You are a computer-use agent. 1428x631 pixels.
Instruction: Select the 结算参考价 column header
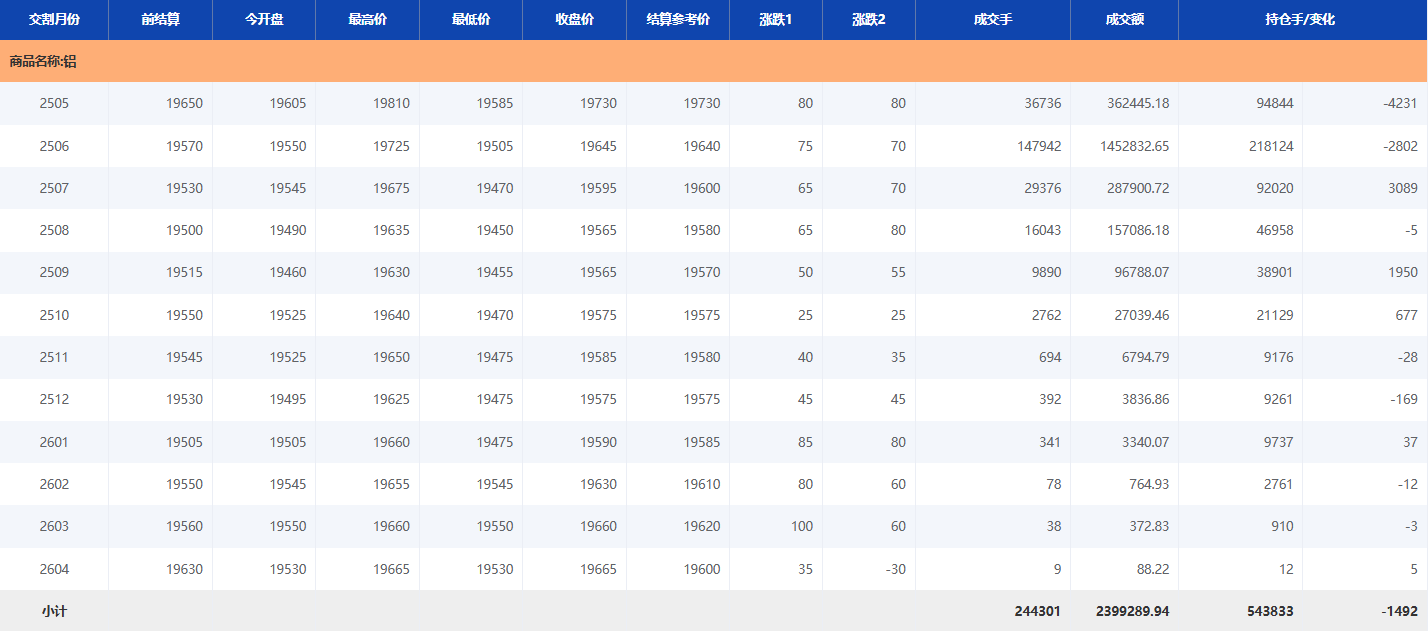[x=678, y=20]
